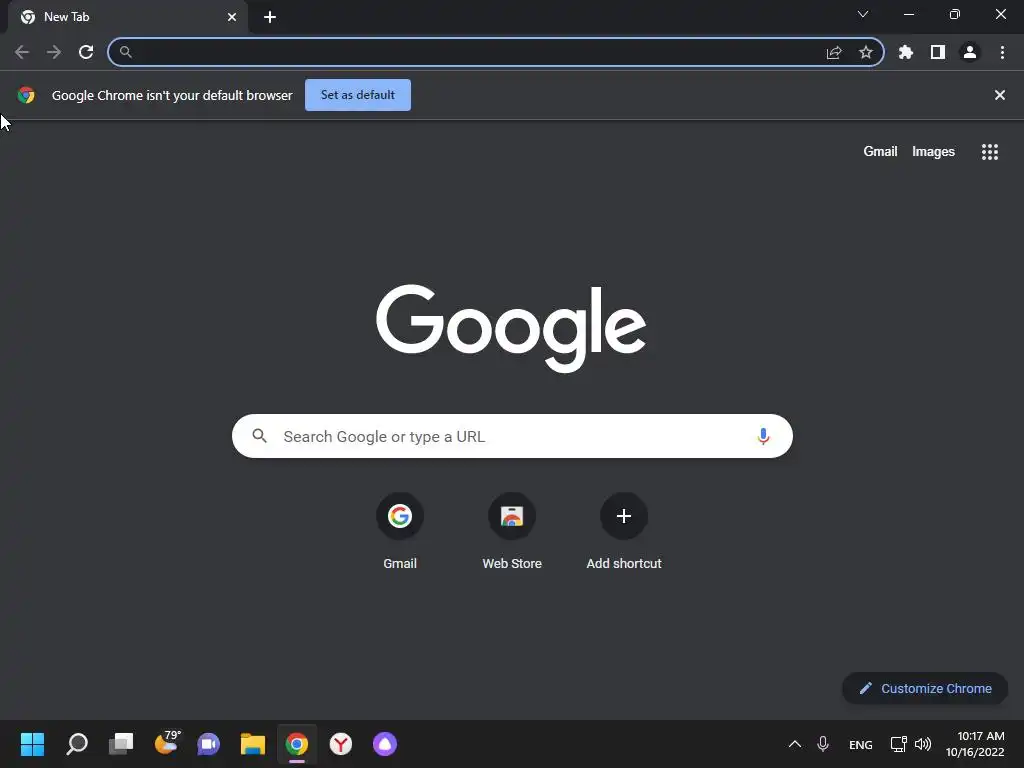Open the weather widget showing 79°

pos(167,743)
